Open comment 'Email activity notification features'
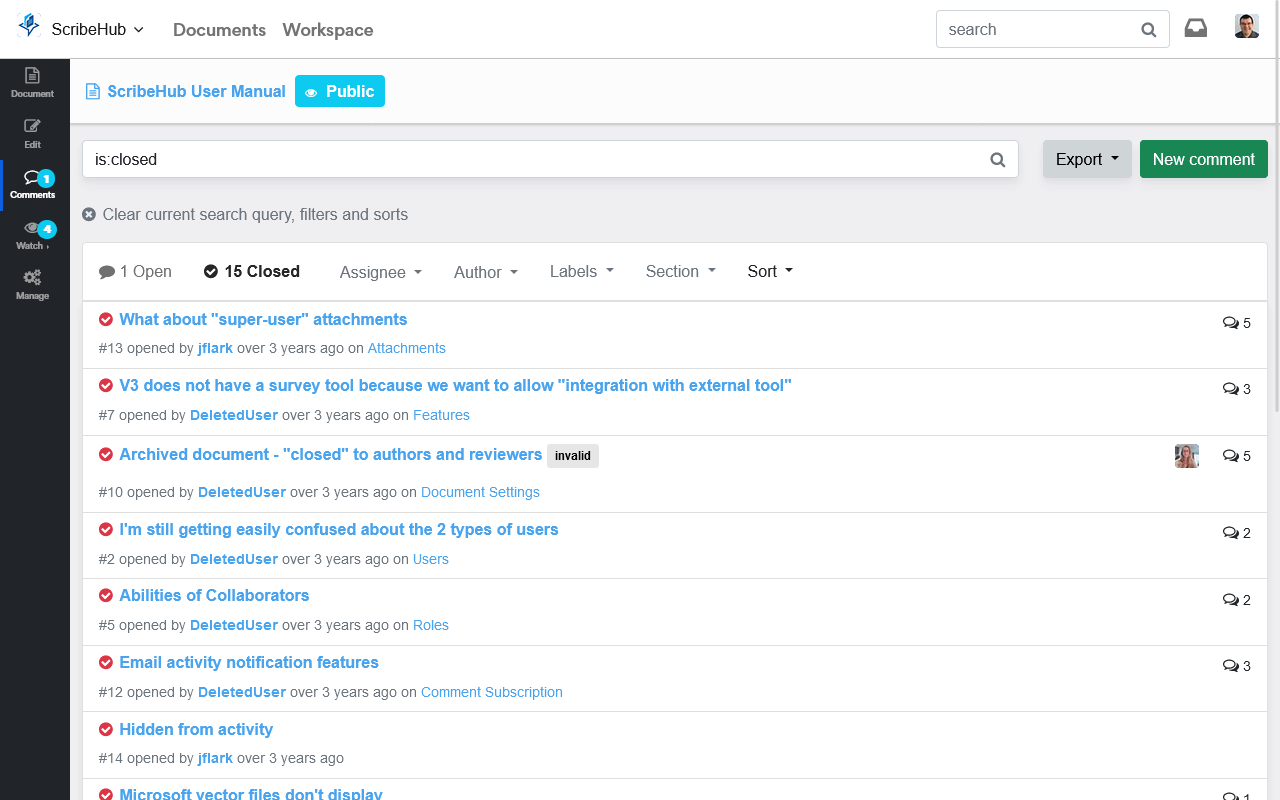This screenshot has width=1280, height=800. click(x=249, y=662)
